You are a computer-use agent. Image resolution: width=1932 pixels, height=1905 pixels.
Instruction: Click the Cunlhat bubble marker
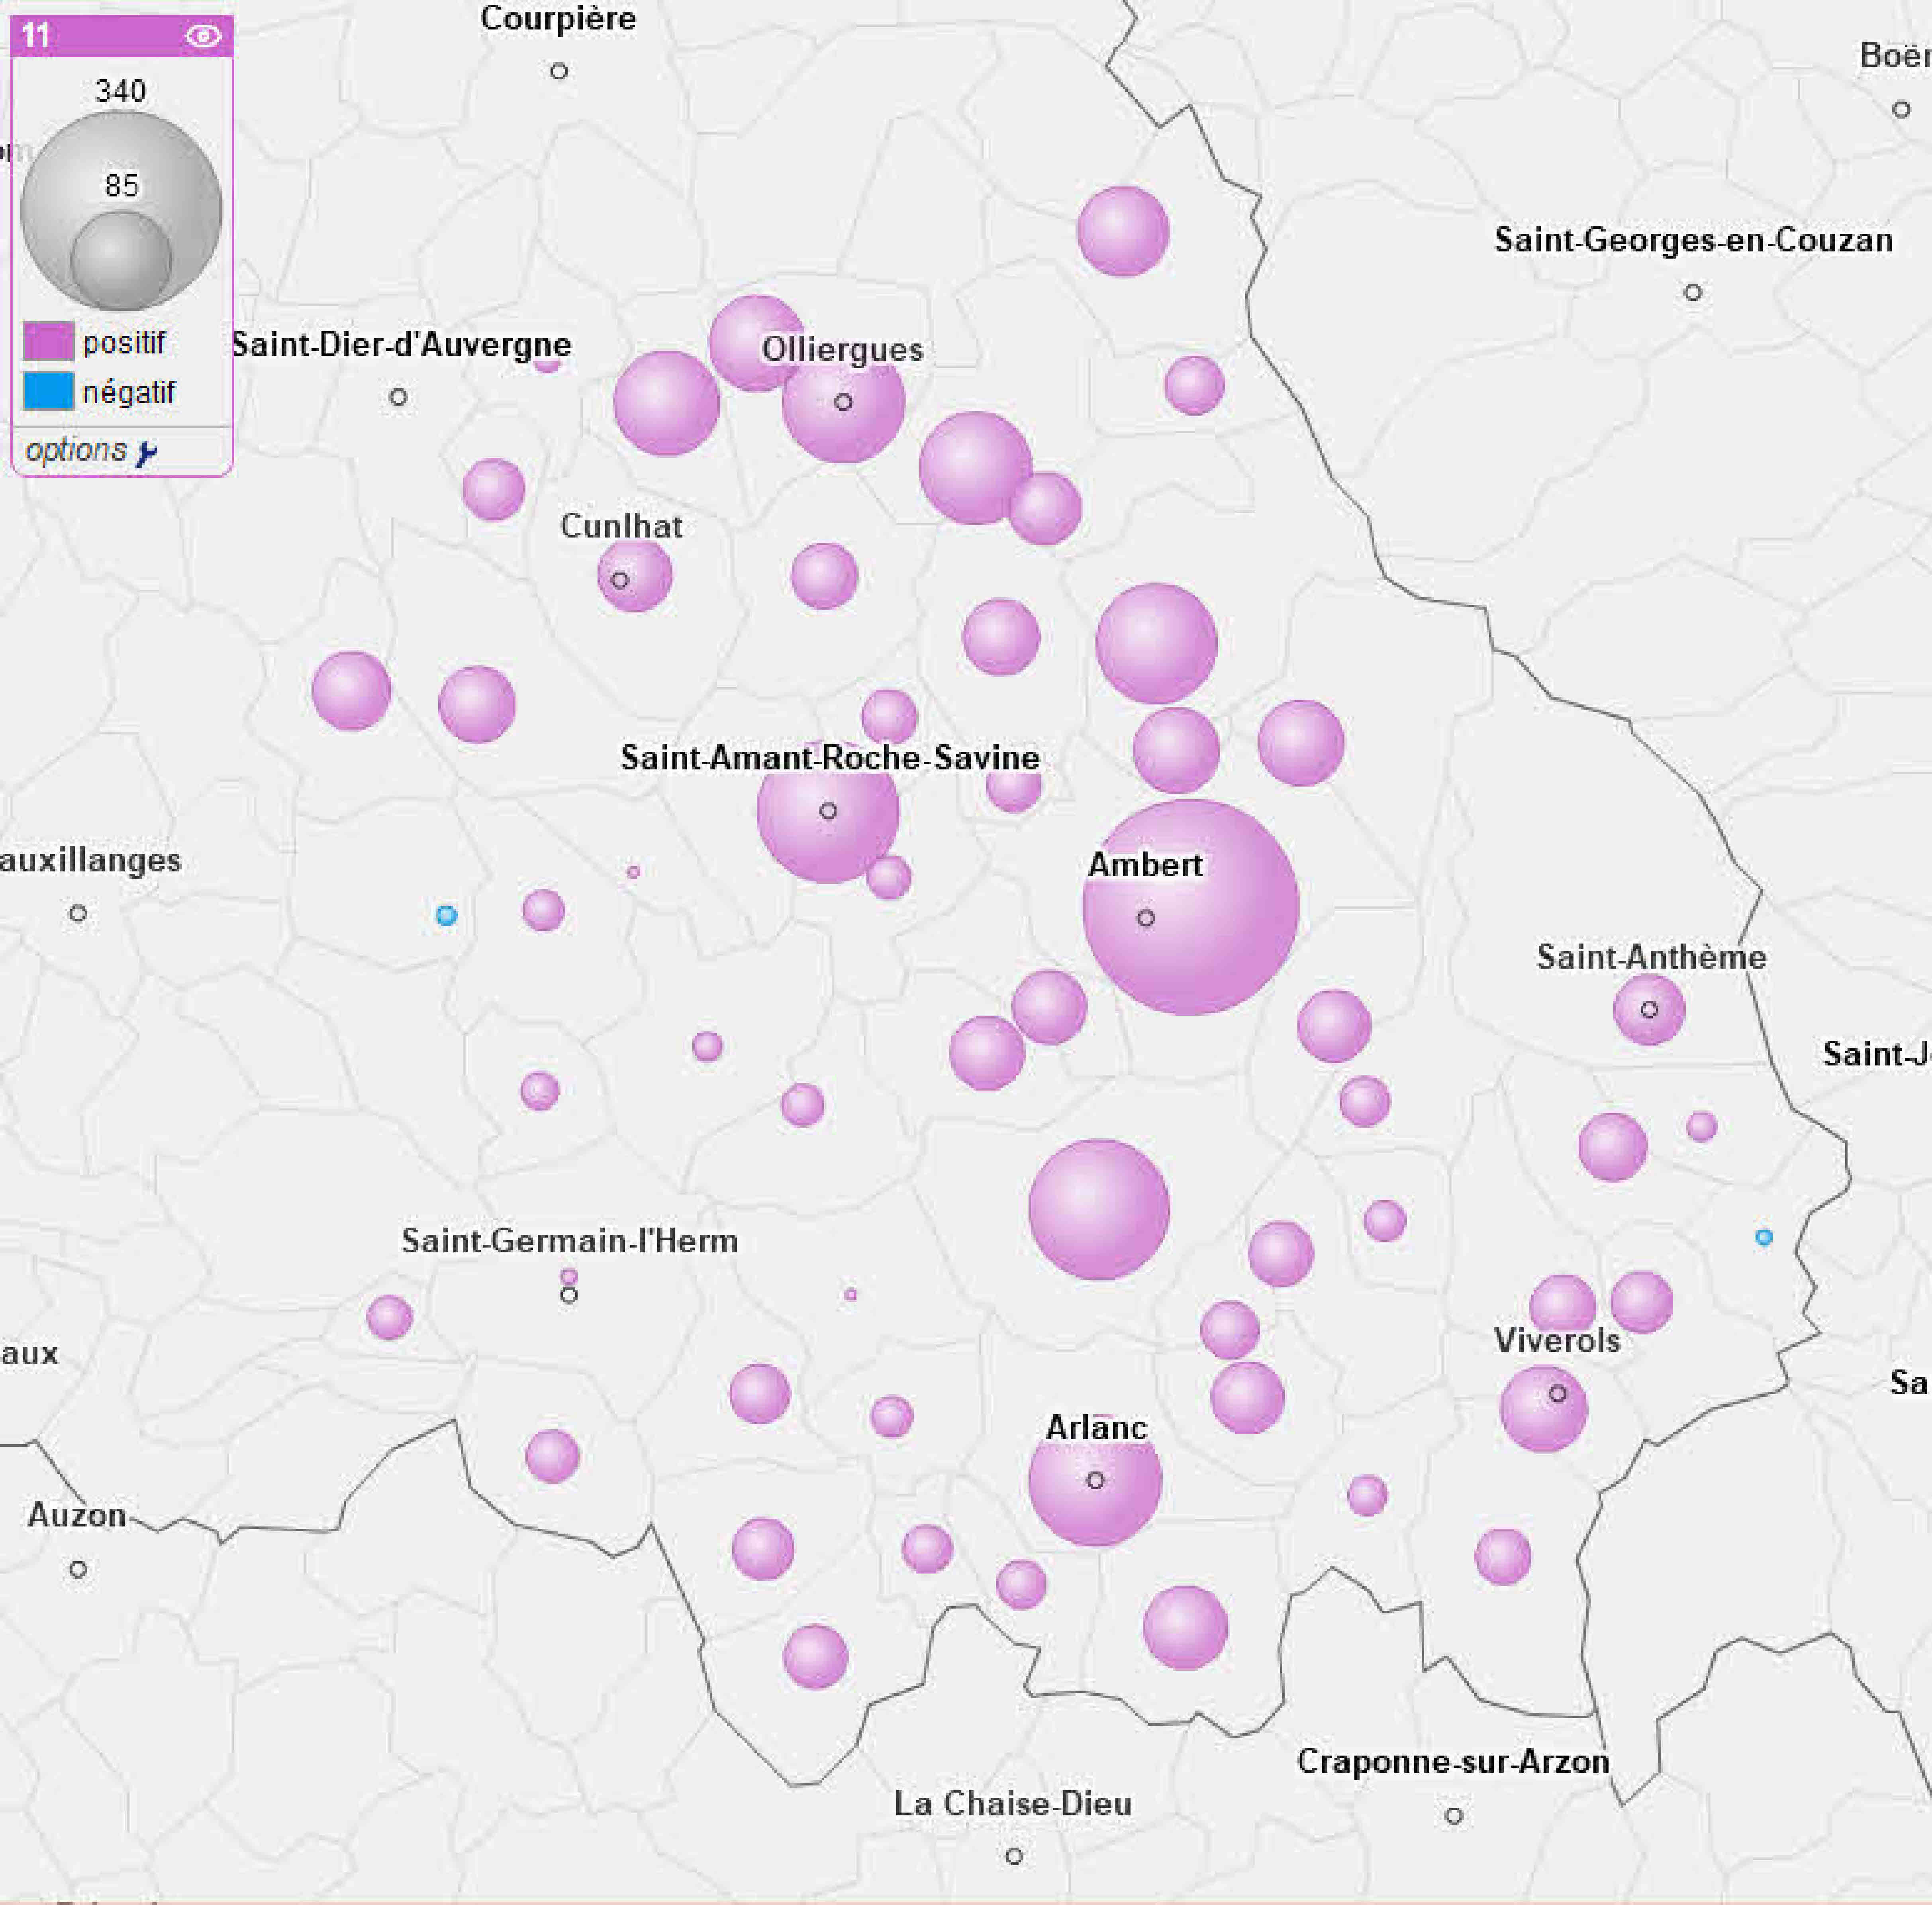click(x=634, y=576)
